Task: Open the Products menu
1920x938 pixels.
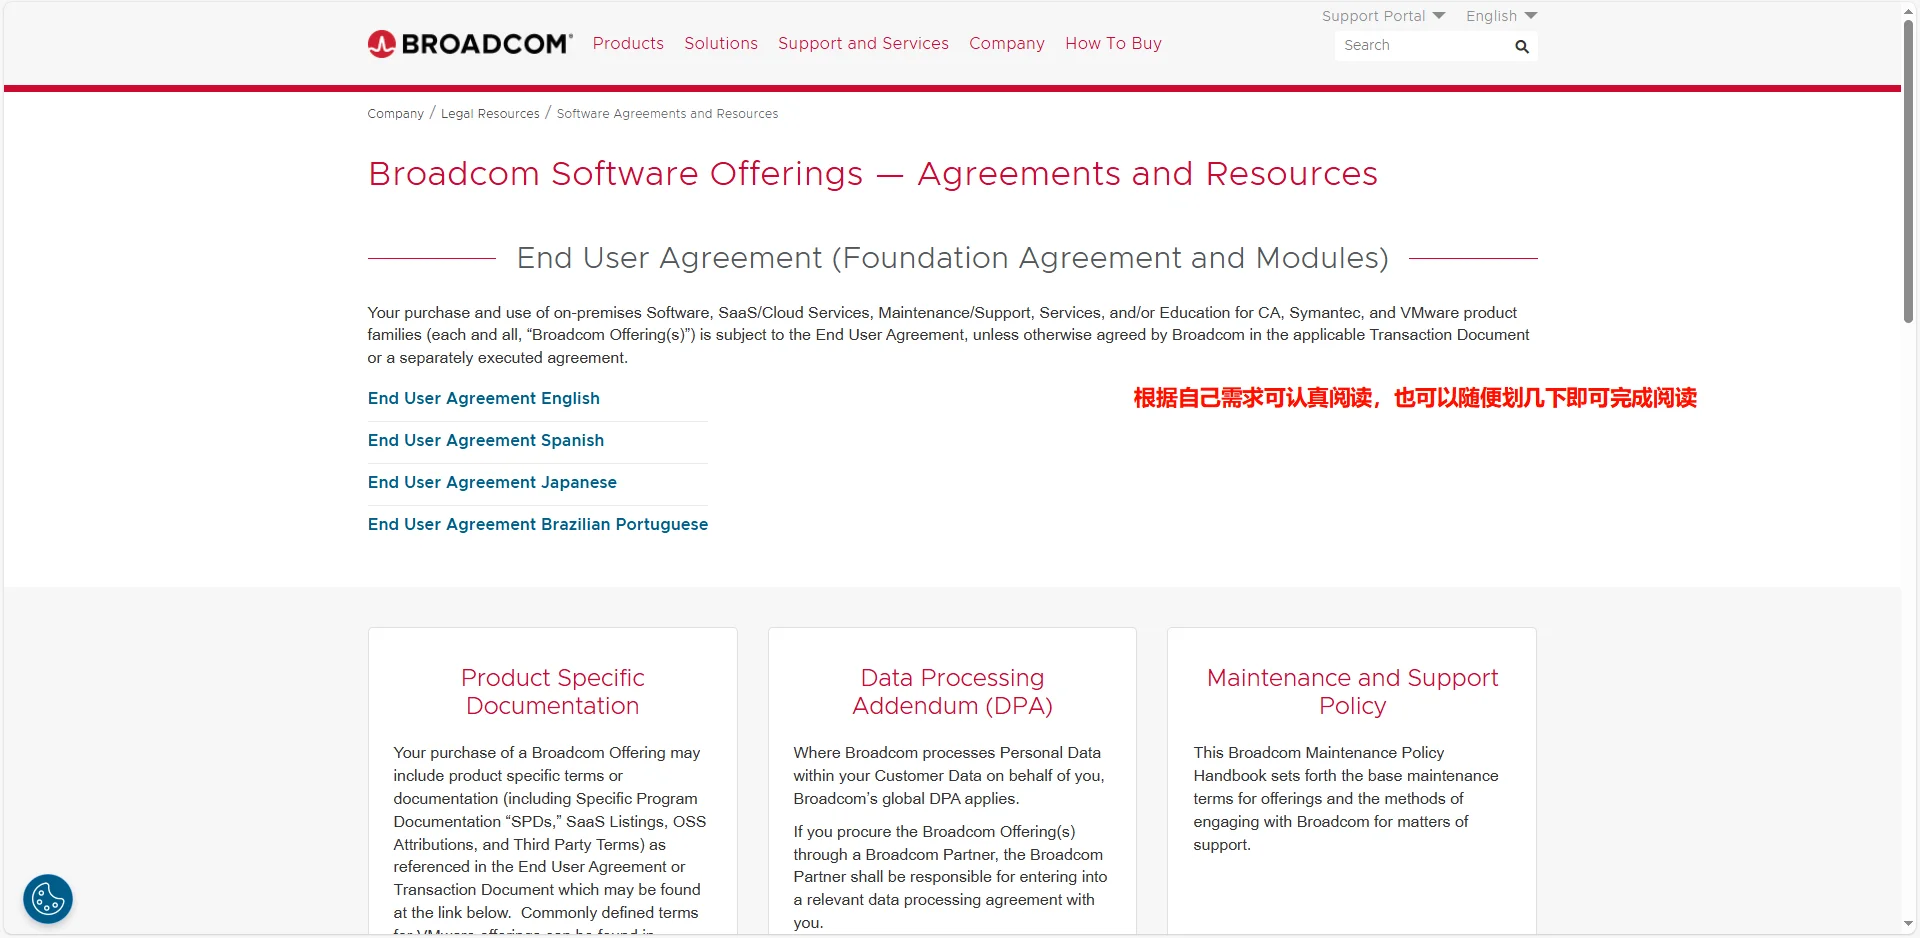Action: (x=628, y=44)
